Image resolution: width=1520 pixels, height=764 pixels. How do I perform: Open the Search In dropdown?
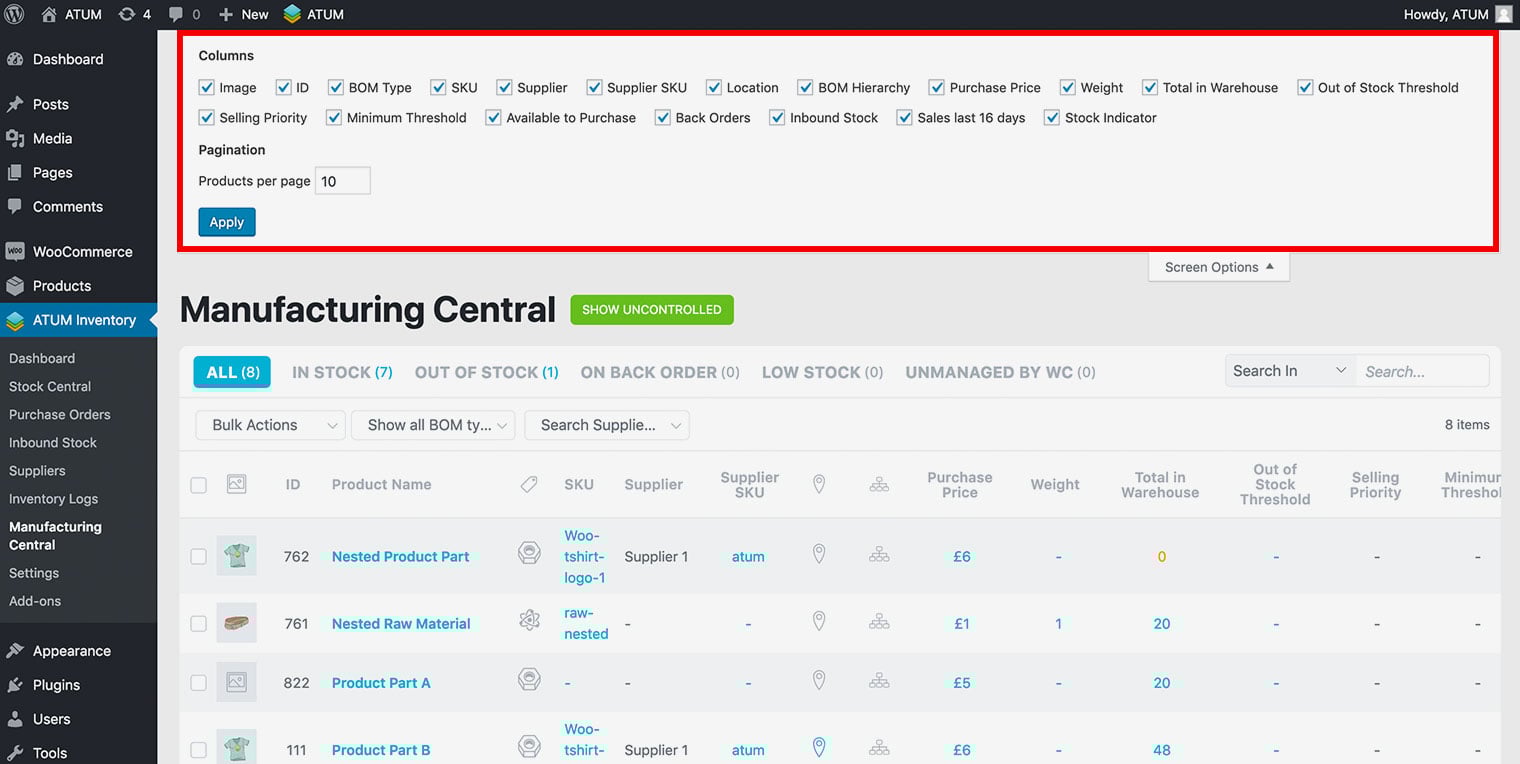(x=1289, y=371)
